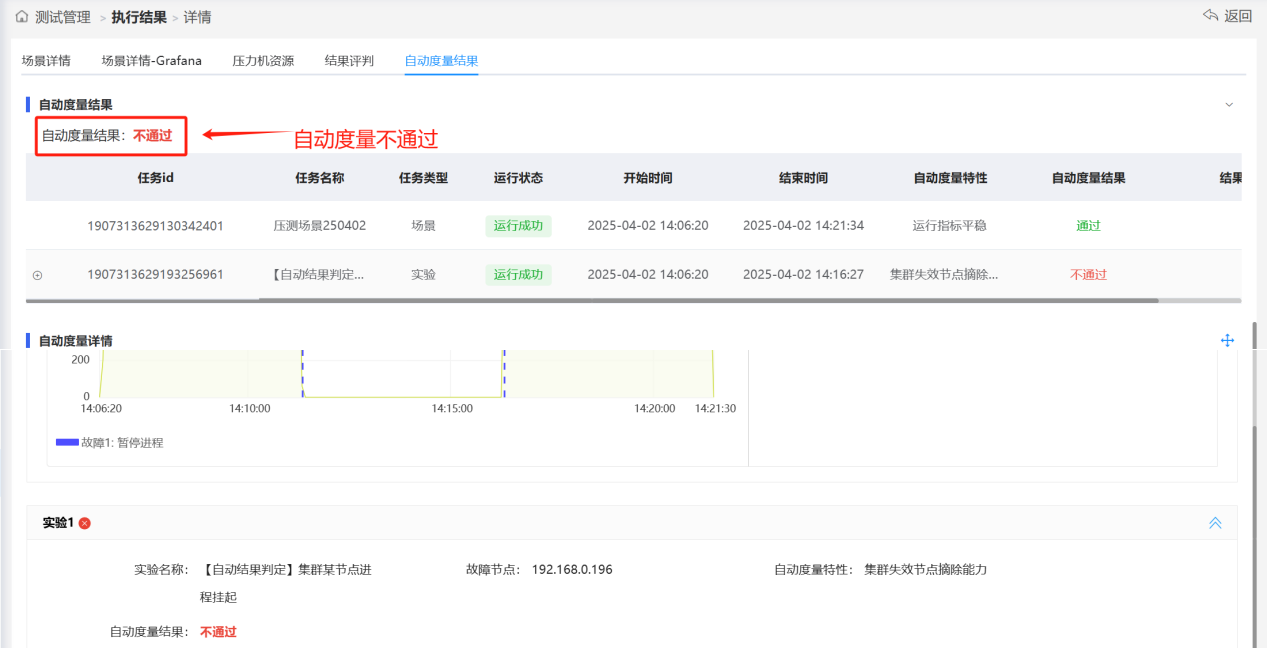The width and height of the screenshot is (1267, 655).
Task: Click 测试管理 breadcrumb link
Action: tap(62, 17)
